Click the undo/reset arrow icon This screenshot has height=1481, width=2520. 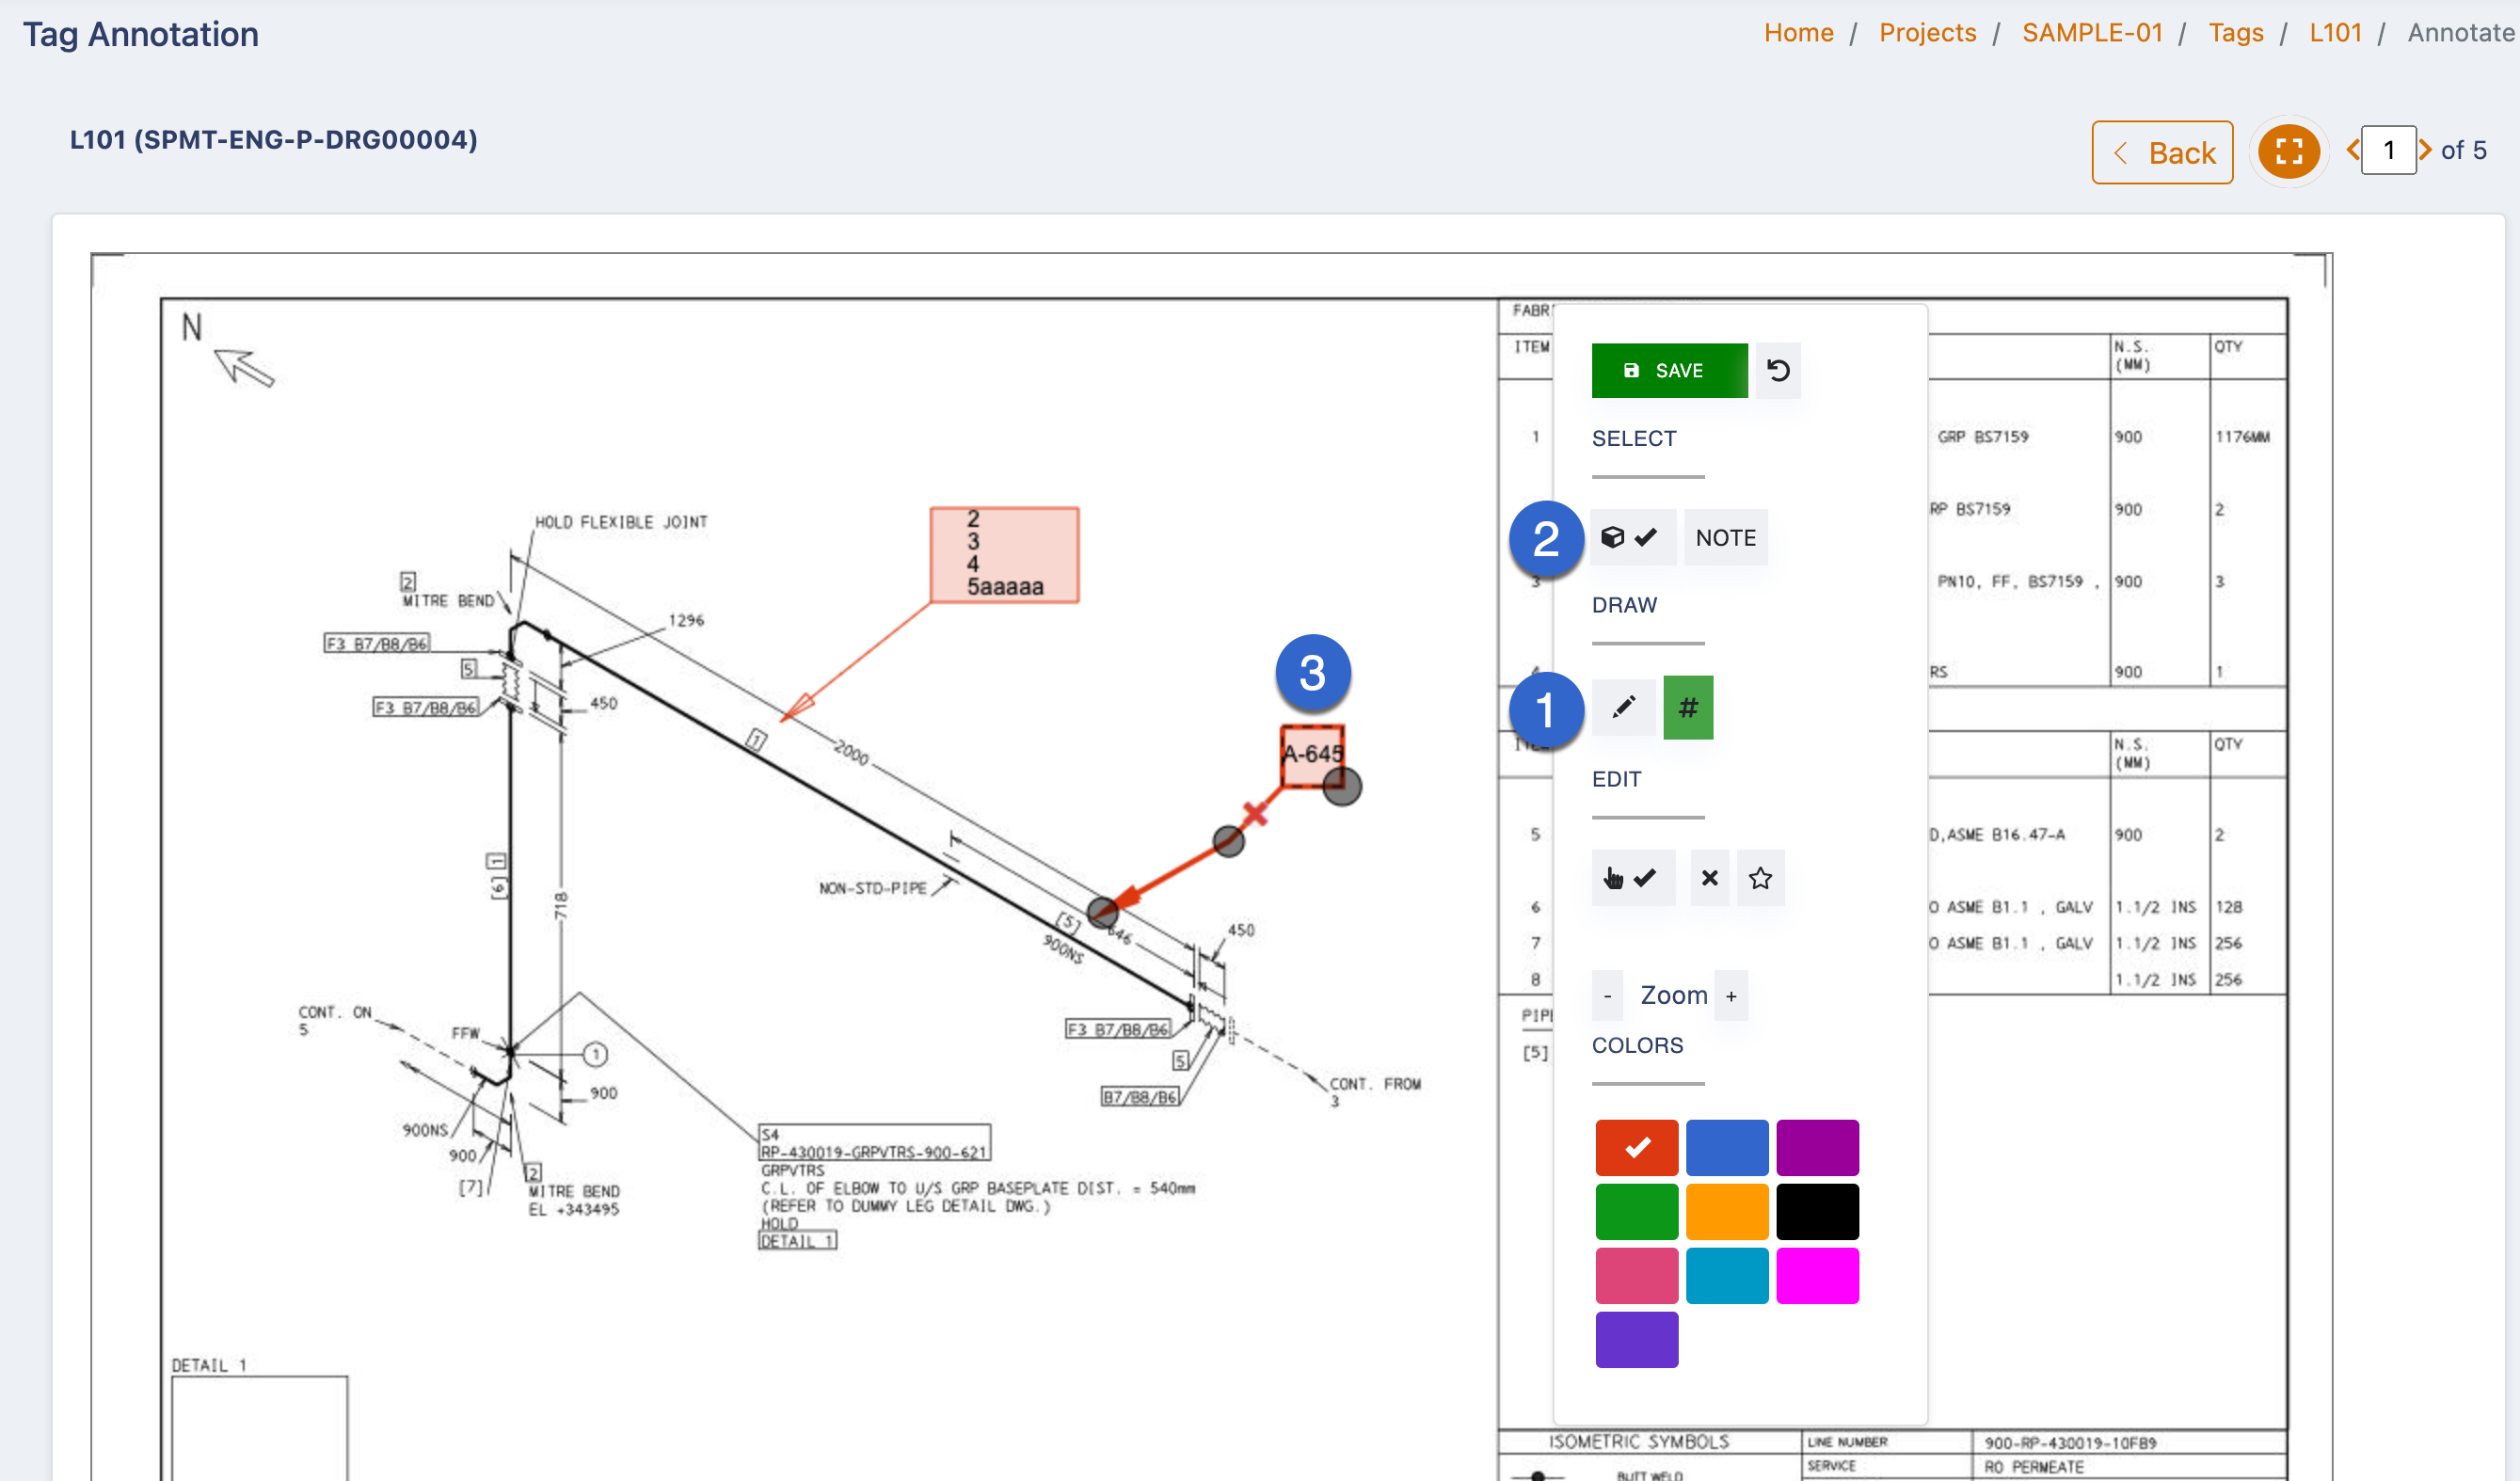[x=1778, y=371]
